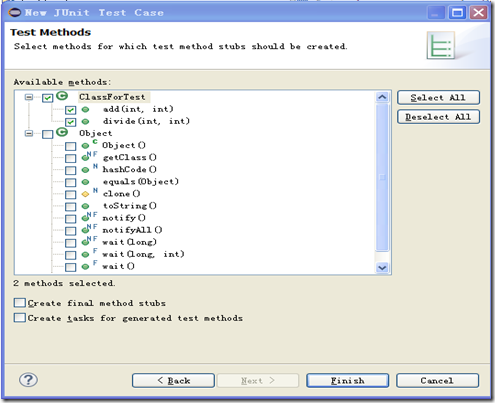Click the method icon beside notifyAll()
Screen dimensions: 495x403
89,229
